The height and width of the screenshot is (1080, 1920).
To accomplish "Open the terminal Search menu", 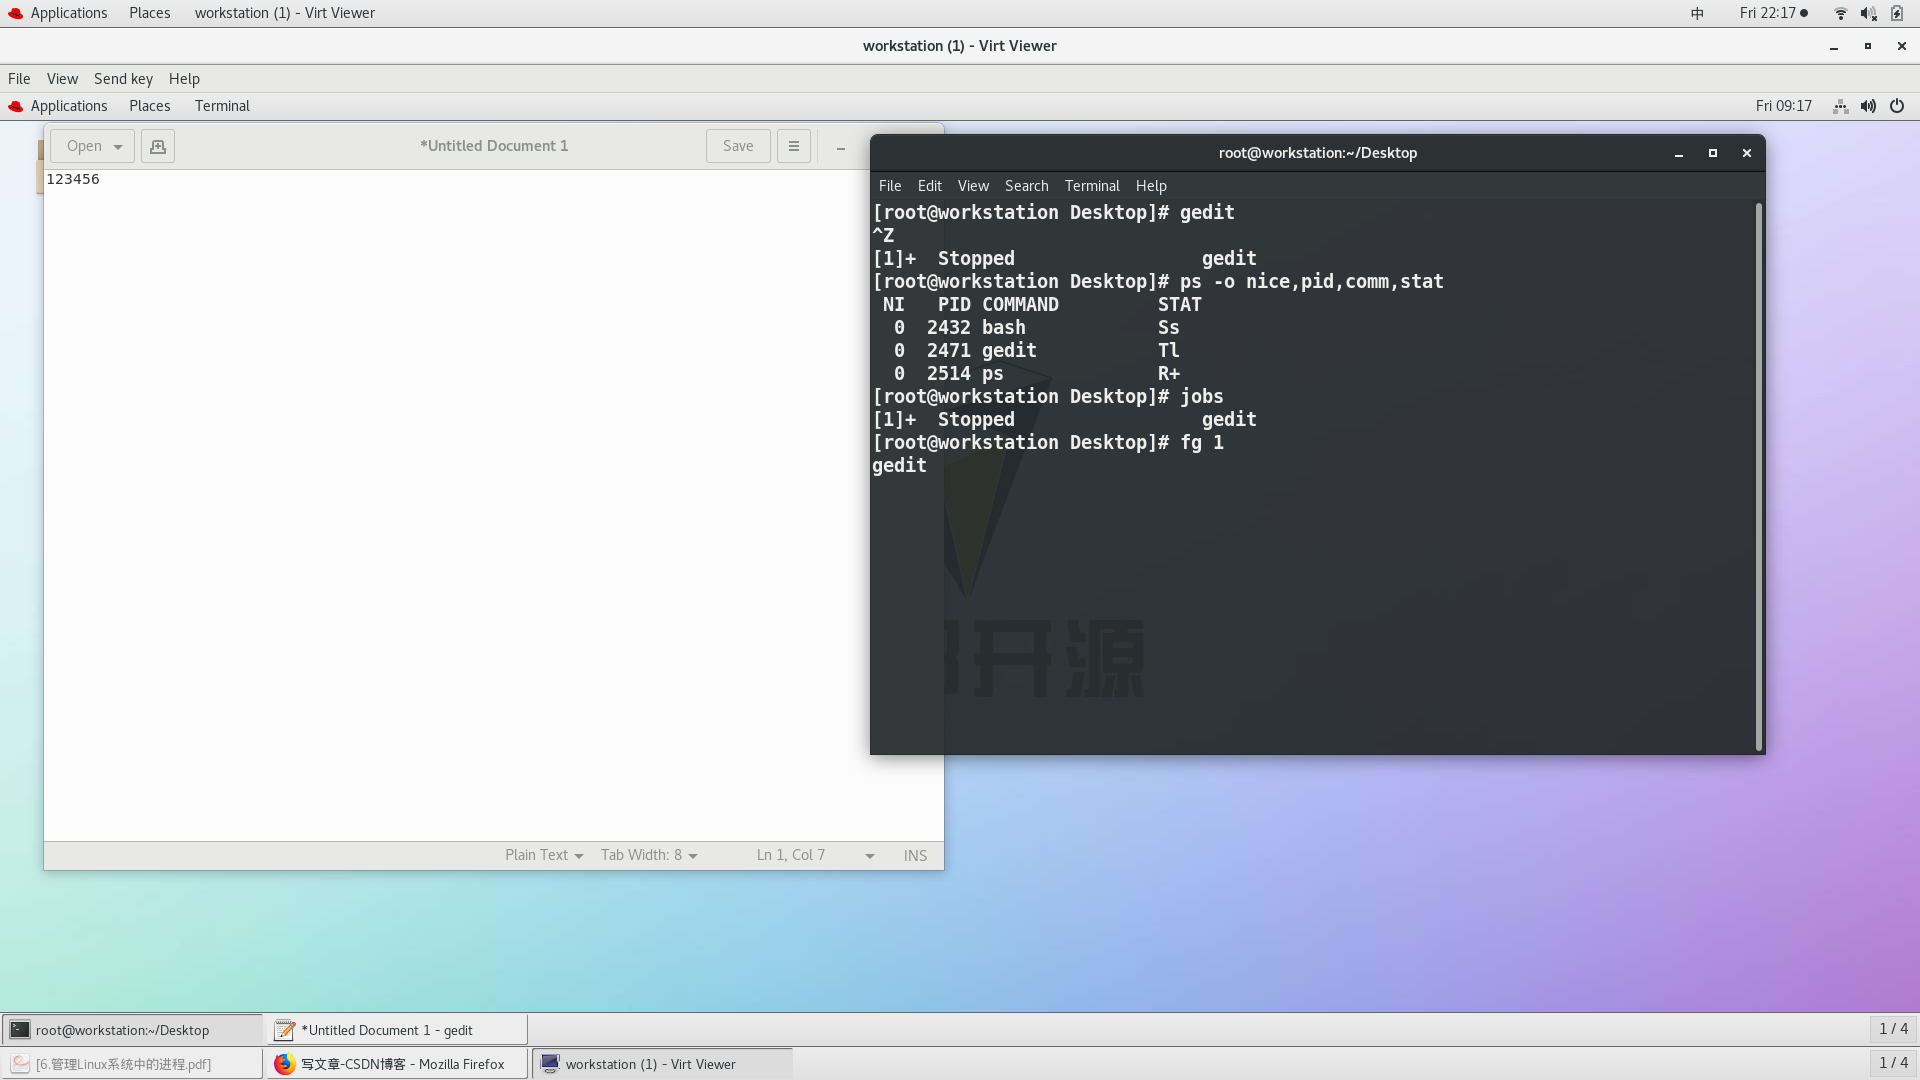I will (x=1026, y=186).
